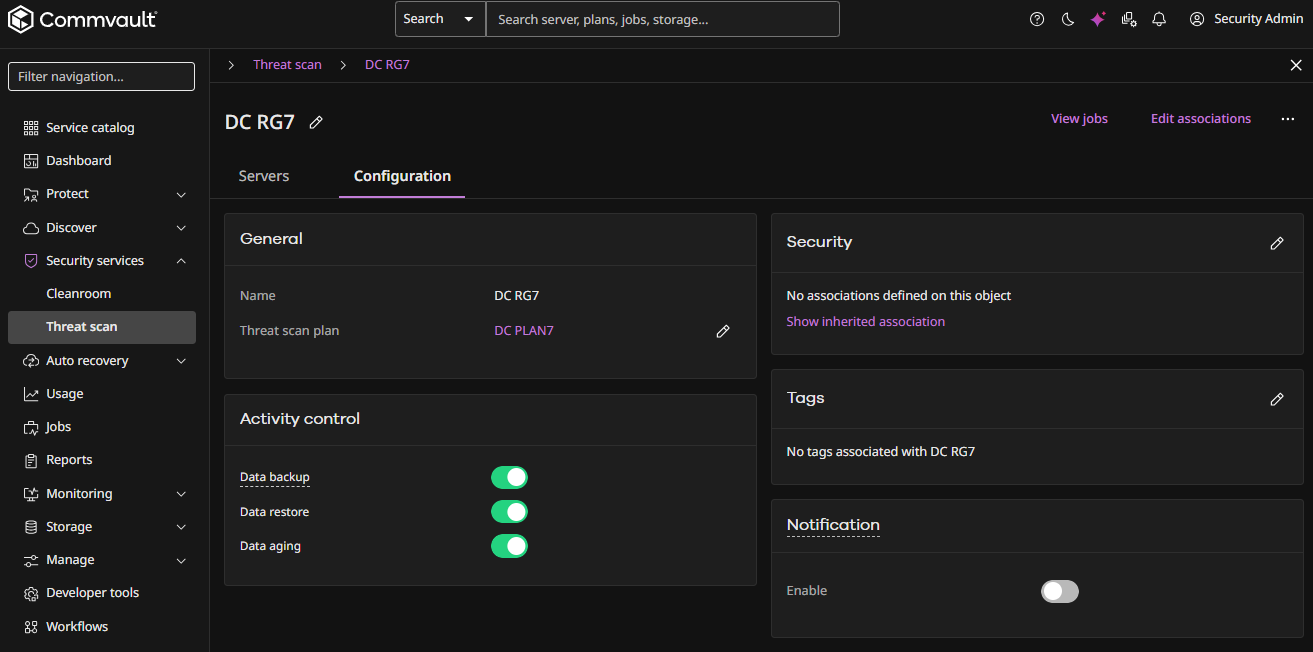Select Threat scan in the sidebar
1313x652 pixels.
[102, 327]
